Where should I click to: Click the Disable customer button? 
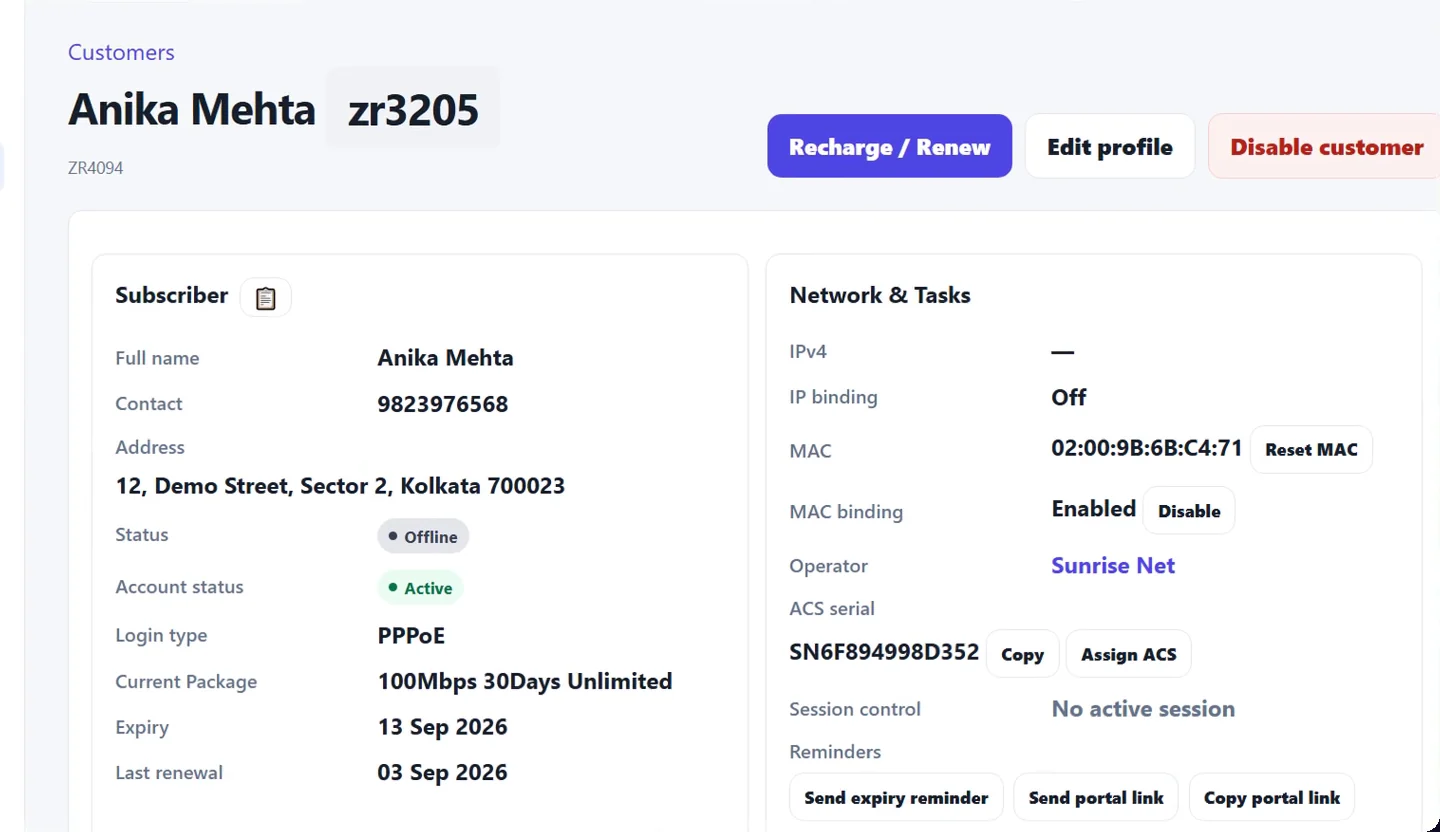point(1326,146)
